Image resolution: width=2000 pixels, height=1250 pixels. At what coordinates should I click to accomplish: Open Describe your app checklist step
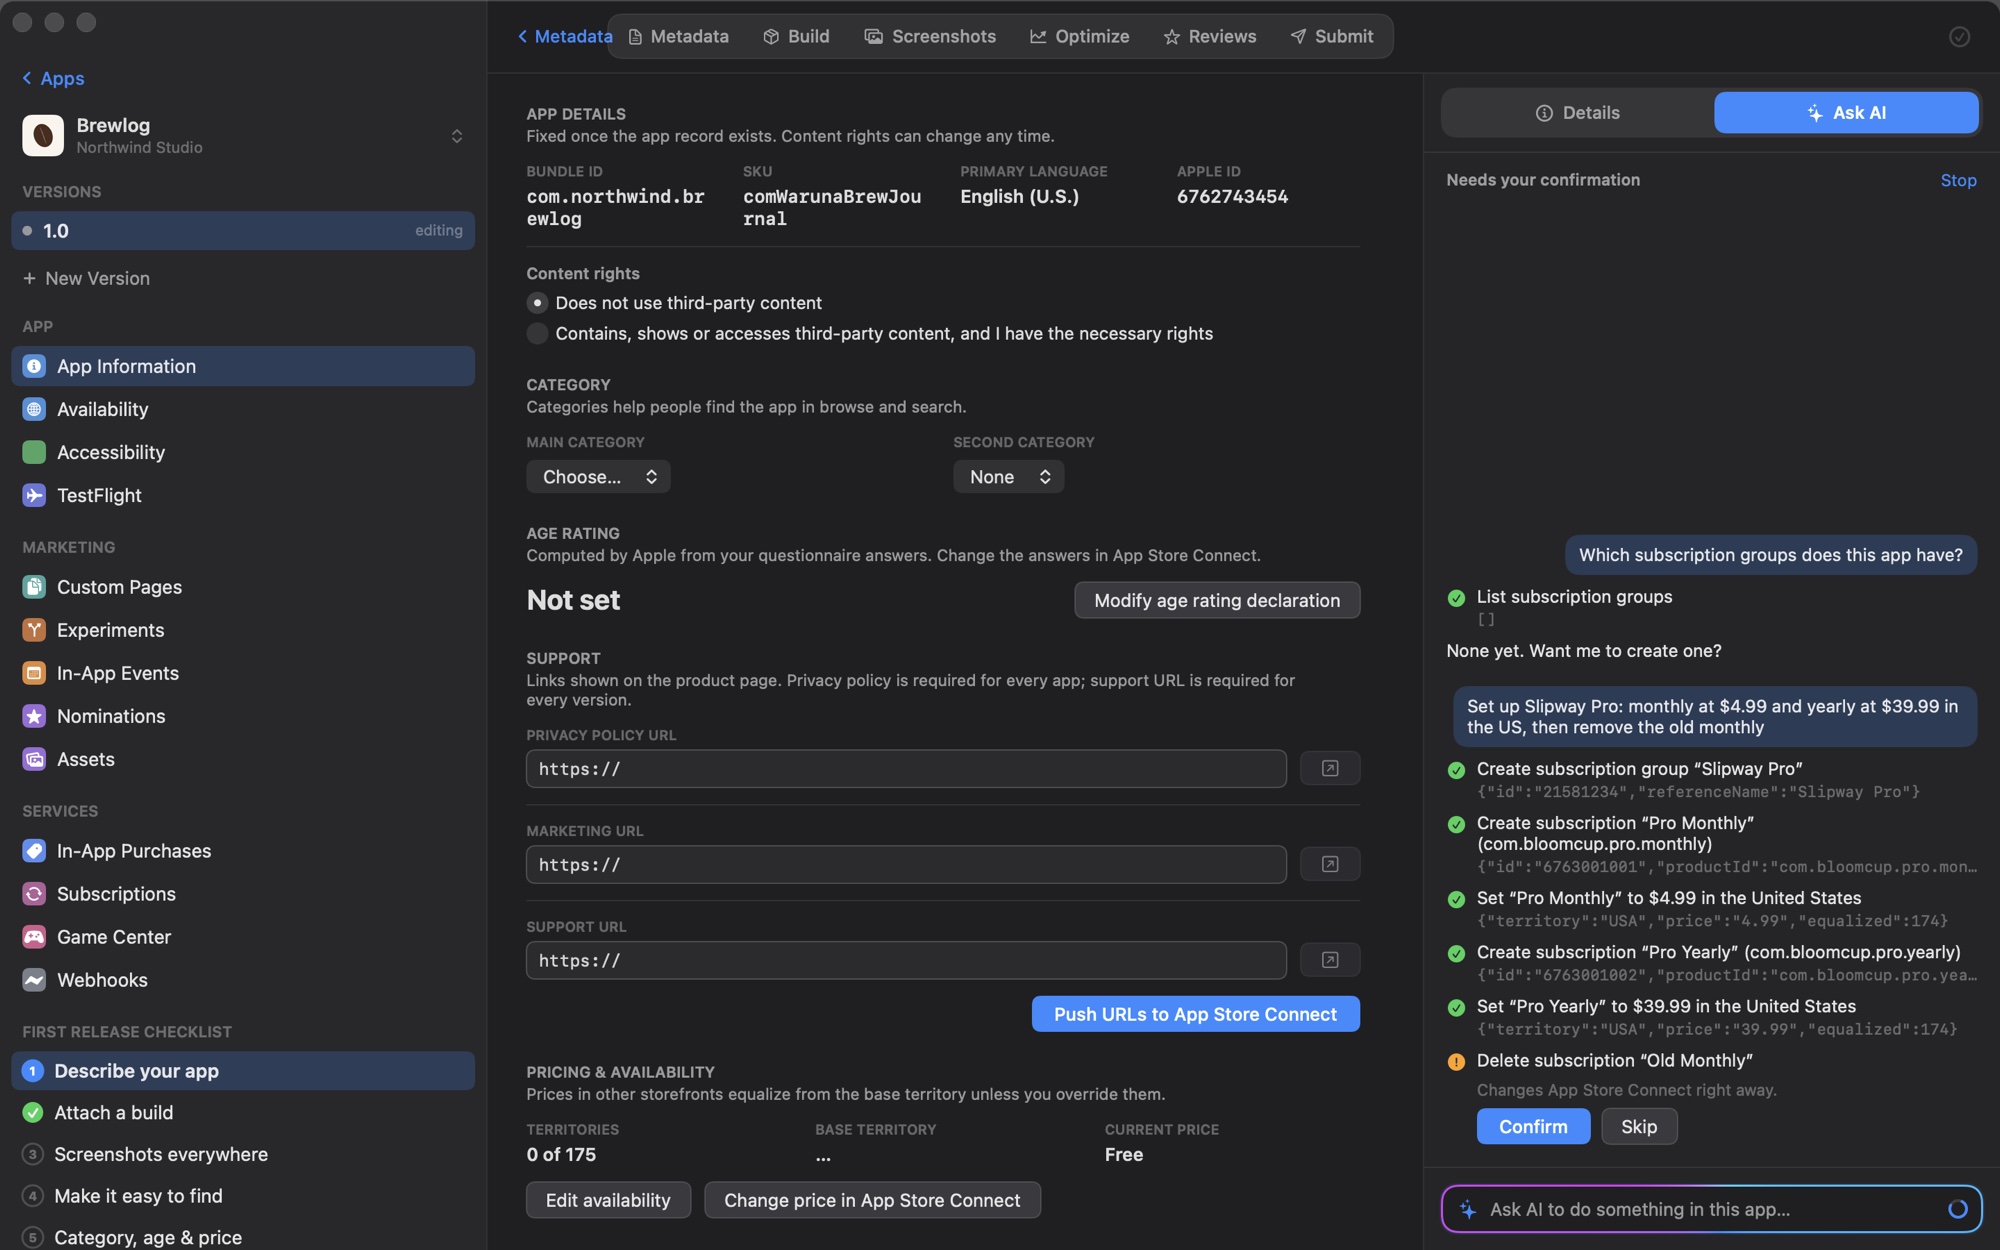point(243,1070)
